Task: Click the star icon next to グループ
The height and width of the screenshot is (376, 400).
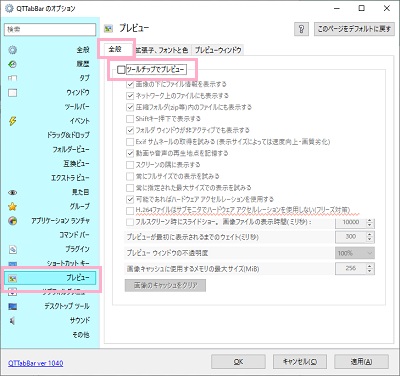Action: (12, 207)
